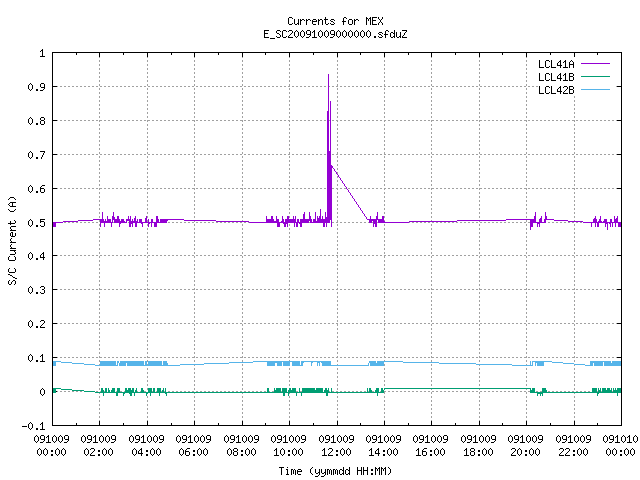Click the green LCL41B legend line sample
640x480 pixels.
[x=595, y=76]
